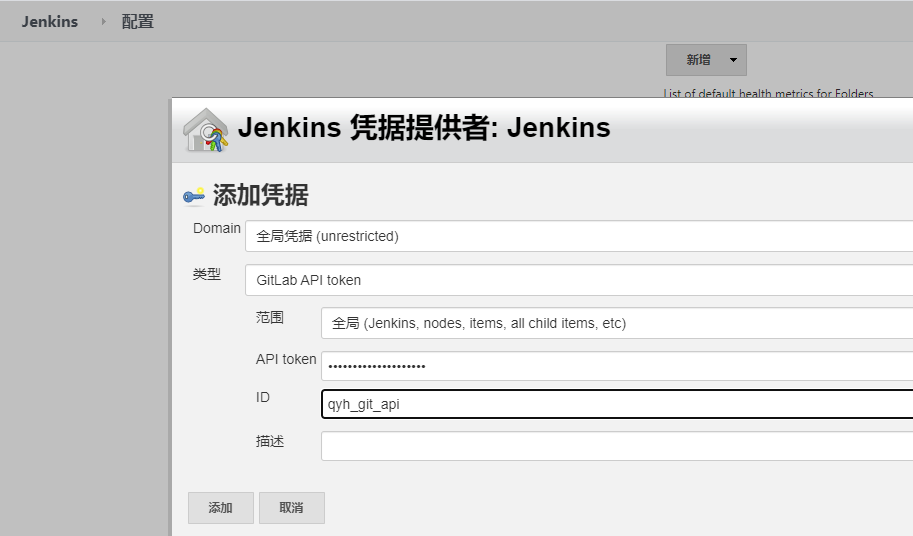
Task: Click the breadcrumb arrow separator after Jenkins
Action: pyautogui.click(x=104, y=22)
